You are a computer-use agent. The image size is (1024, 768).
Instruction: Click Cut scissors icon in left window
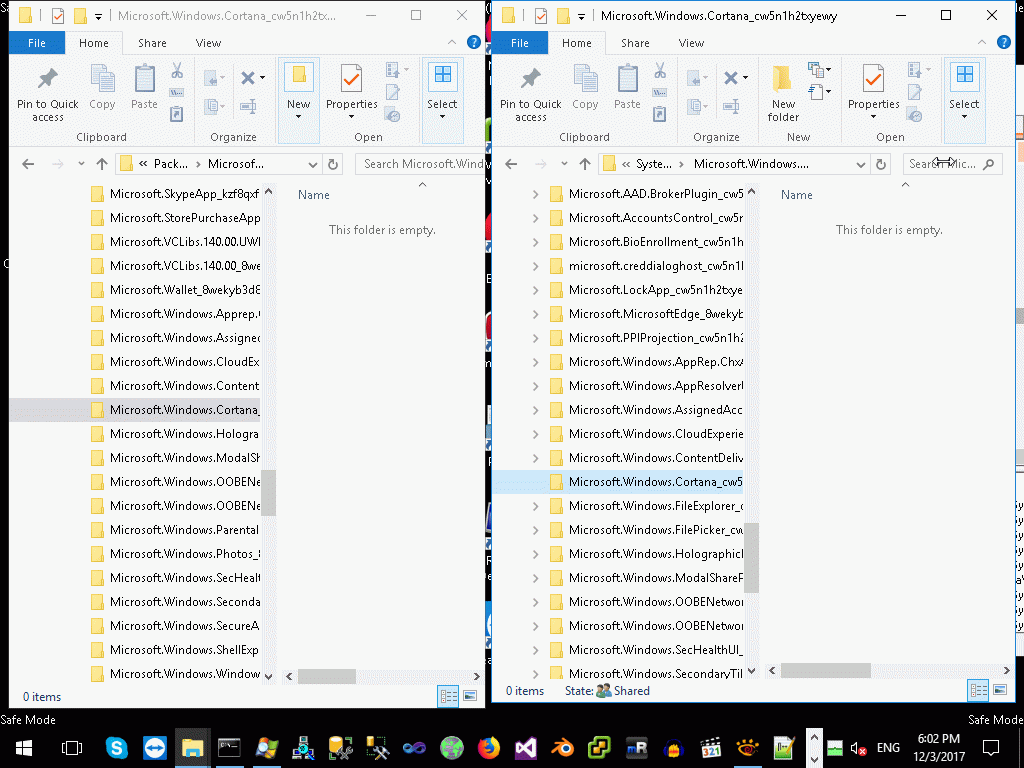pyautogui.click(x=176, y=70)
